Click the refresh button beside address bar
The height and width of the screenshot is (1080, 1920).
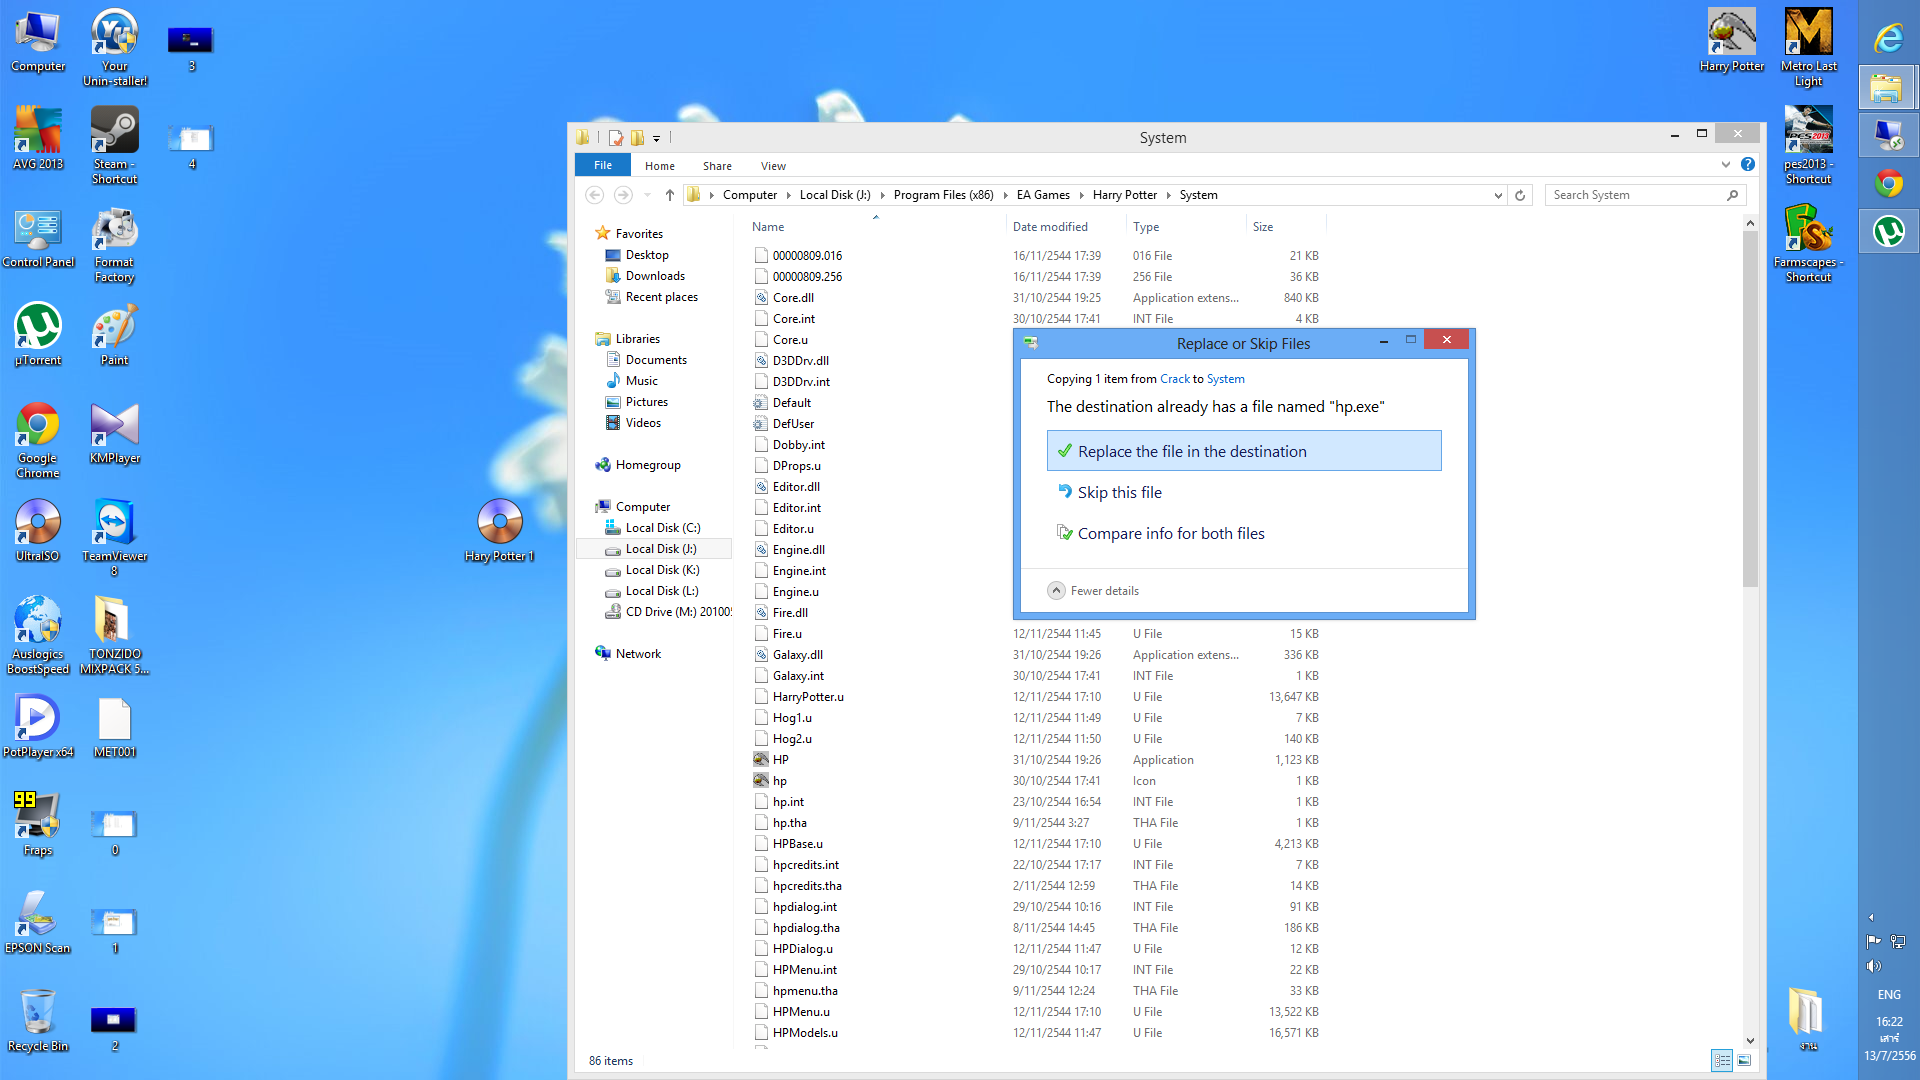[1520, 195]
